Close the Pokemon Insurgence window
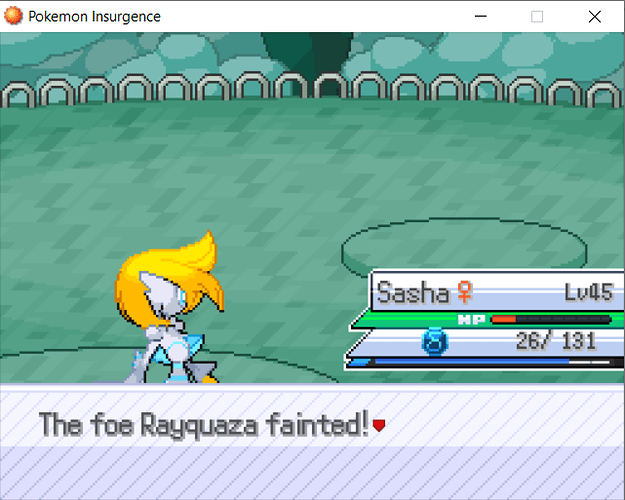This screenshot has height=500, width=625. coord(595,16)
